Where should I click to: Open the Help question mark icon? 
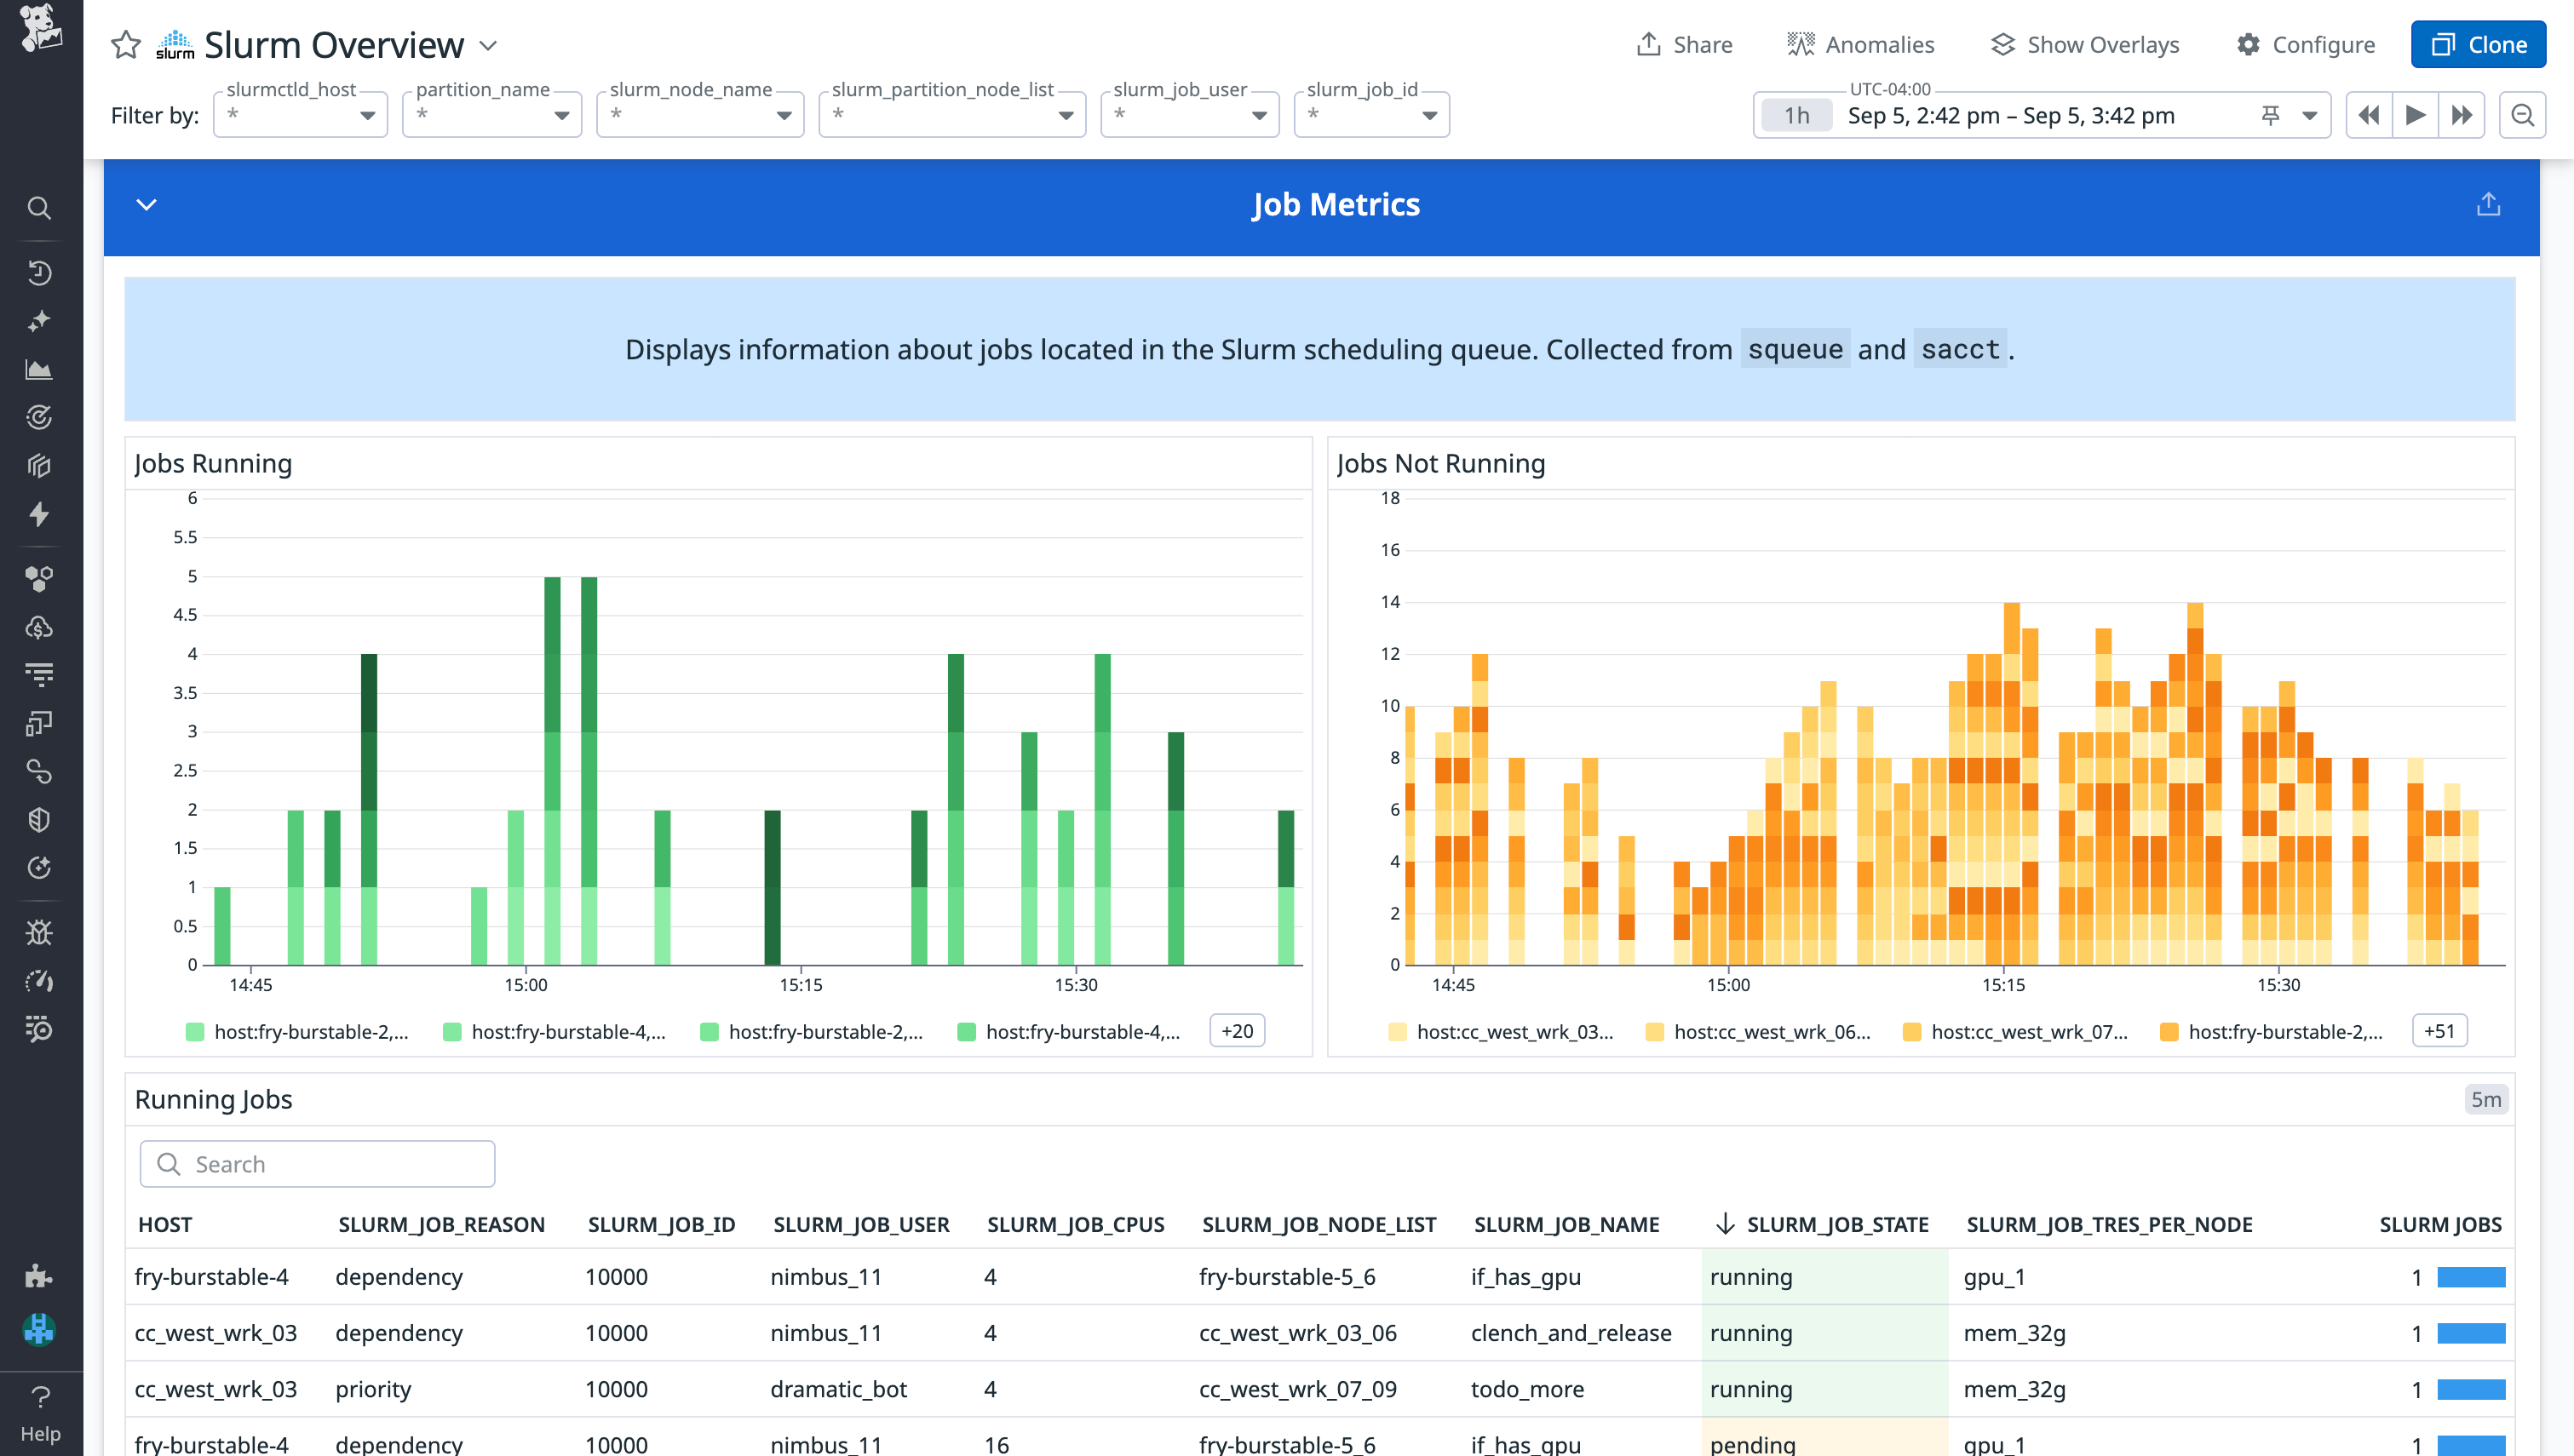point(40,1397)
